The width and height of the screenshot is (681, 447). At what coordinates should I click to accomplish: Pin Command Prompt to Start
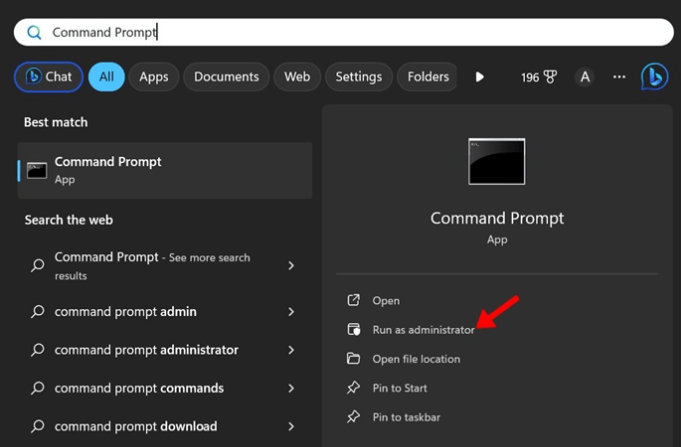tap(400, 388)
